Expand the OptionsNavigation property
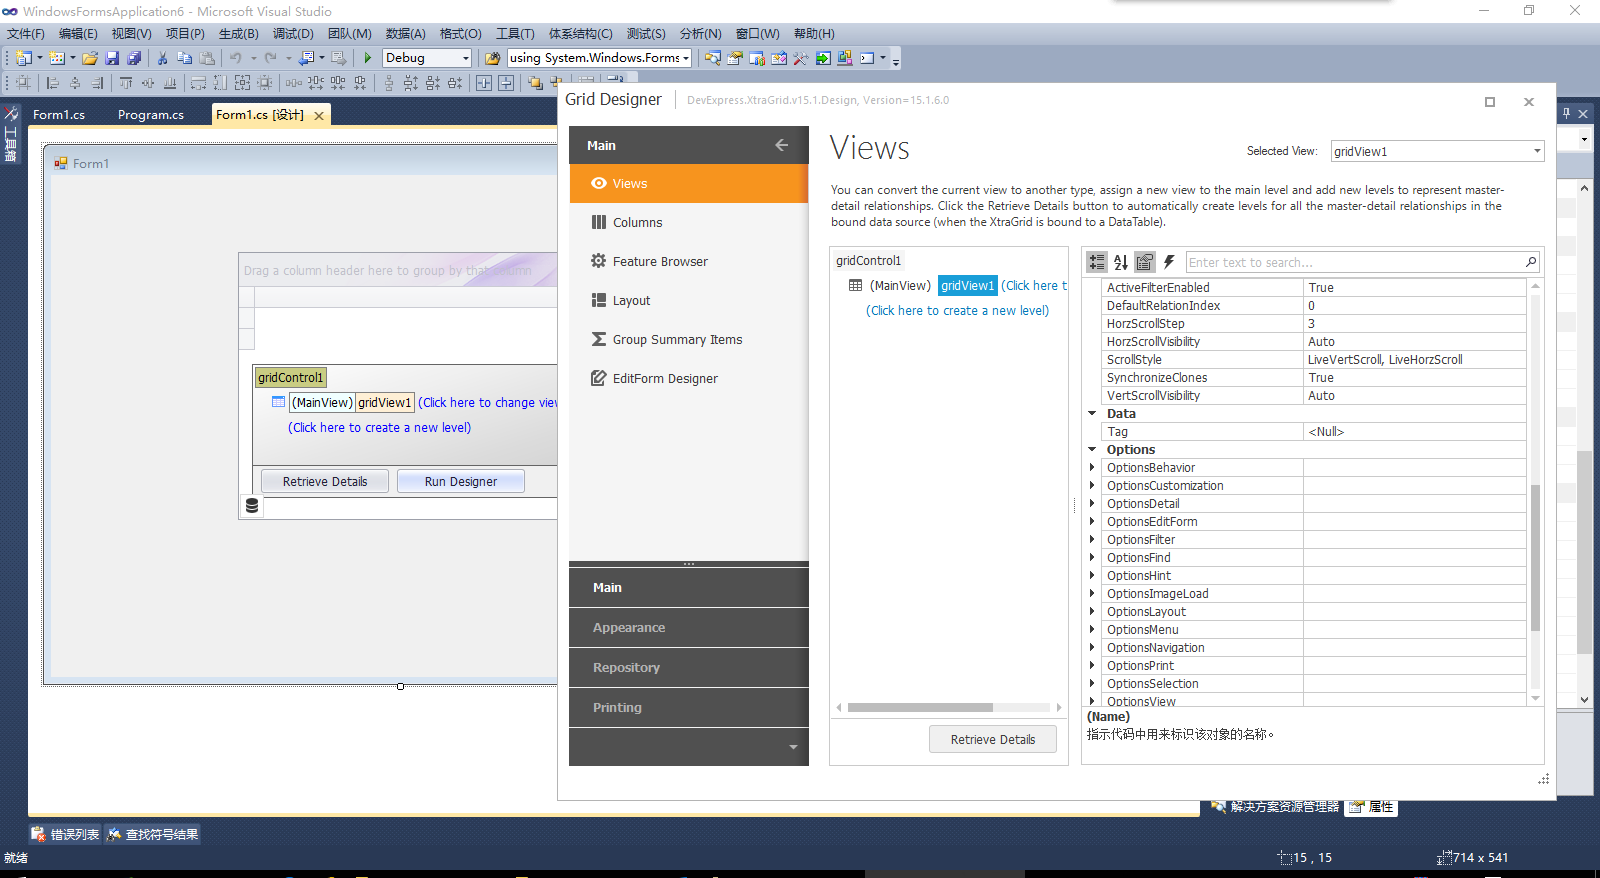Screen dimensions: 1600x878 [1092, 648]
